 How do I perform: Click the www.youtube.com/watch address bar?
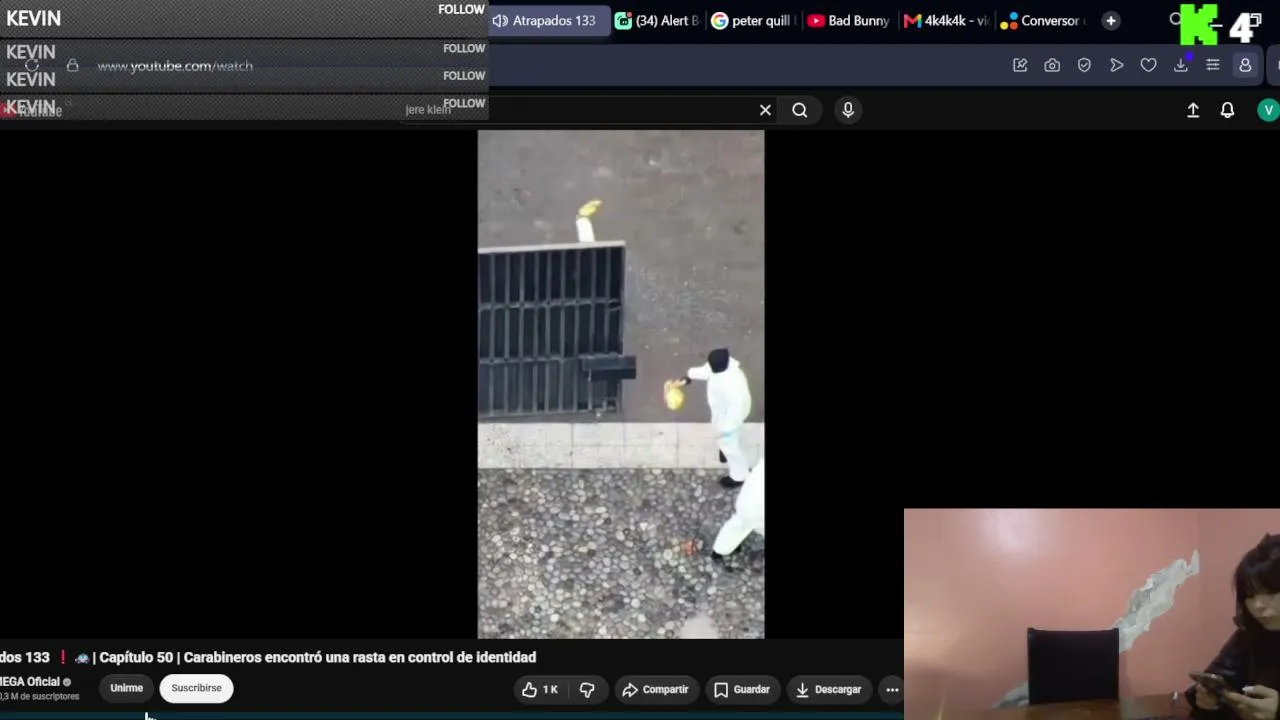tap(175, 66)
